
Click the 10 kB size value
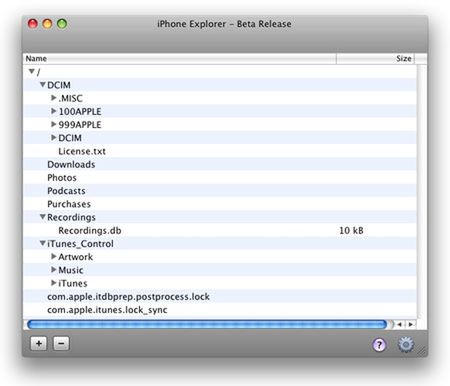coord(351,231)
